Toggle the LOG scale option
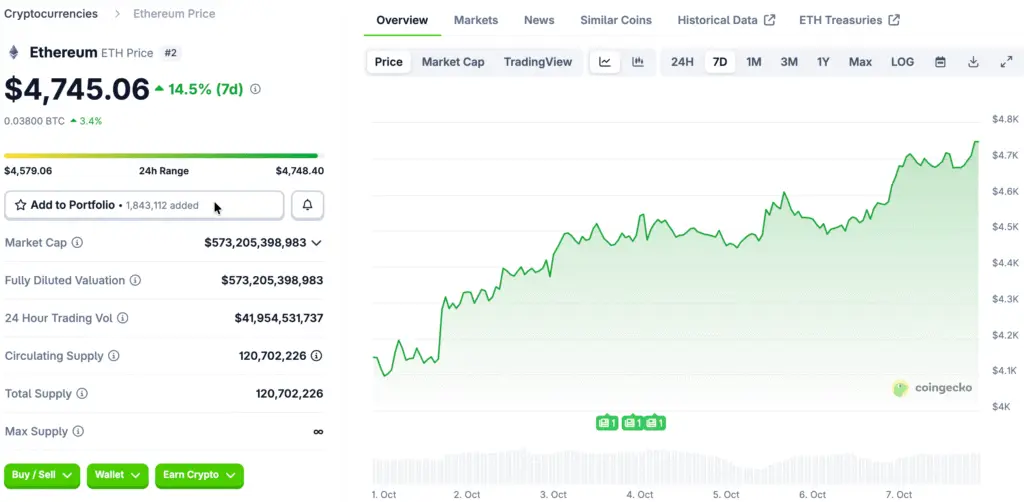 (x=902, y=62)
